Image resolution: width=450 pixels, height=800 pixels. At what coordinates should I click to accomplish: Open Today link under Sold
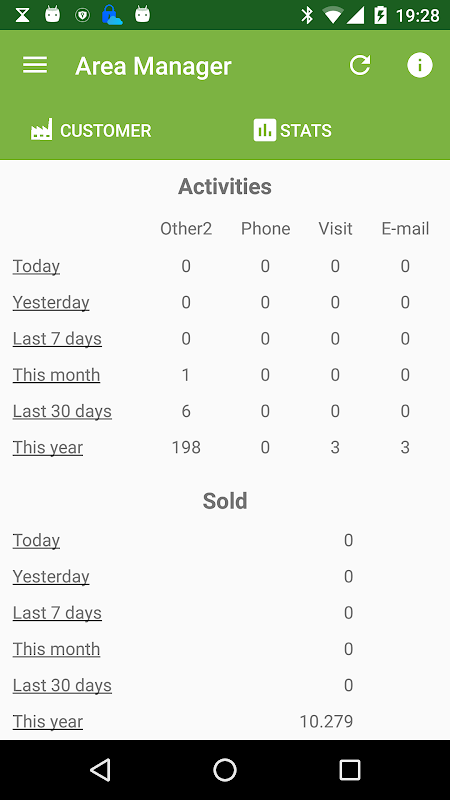36,540
